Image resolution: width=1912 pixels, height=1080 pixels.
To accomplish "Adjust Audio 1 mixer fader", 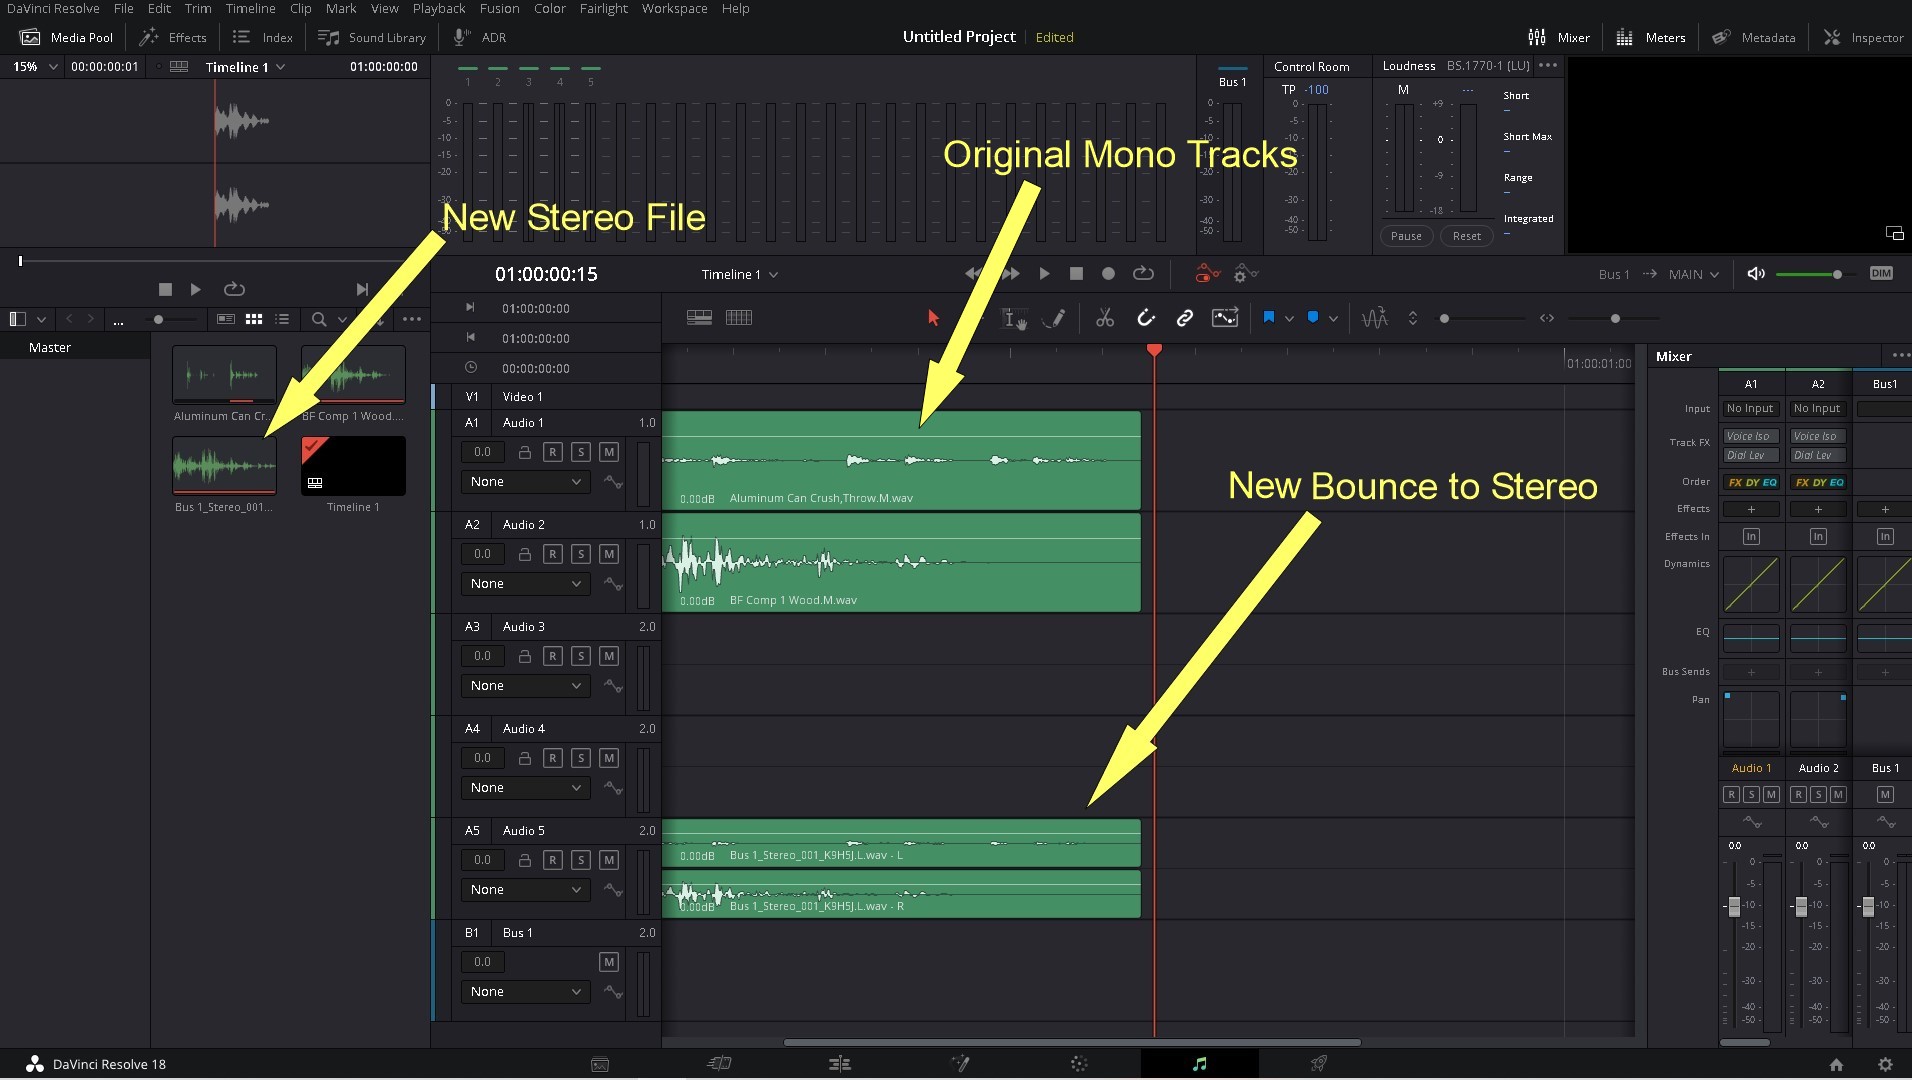I will [x=1734, y=906].
